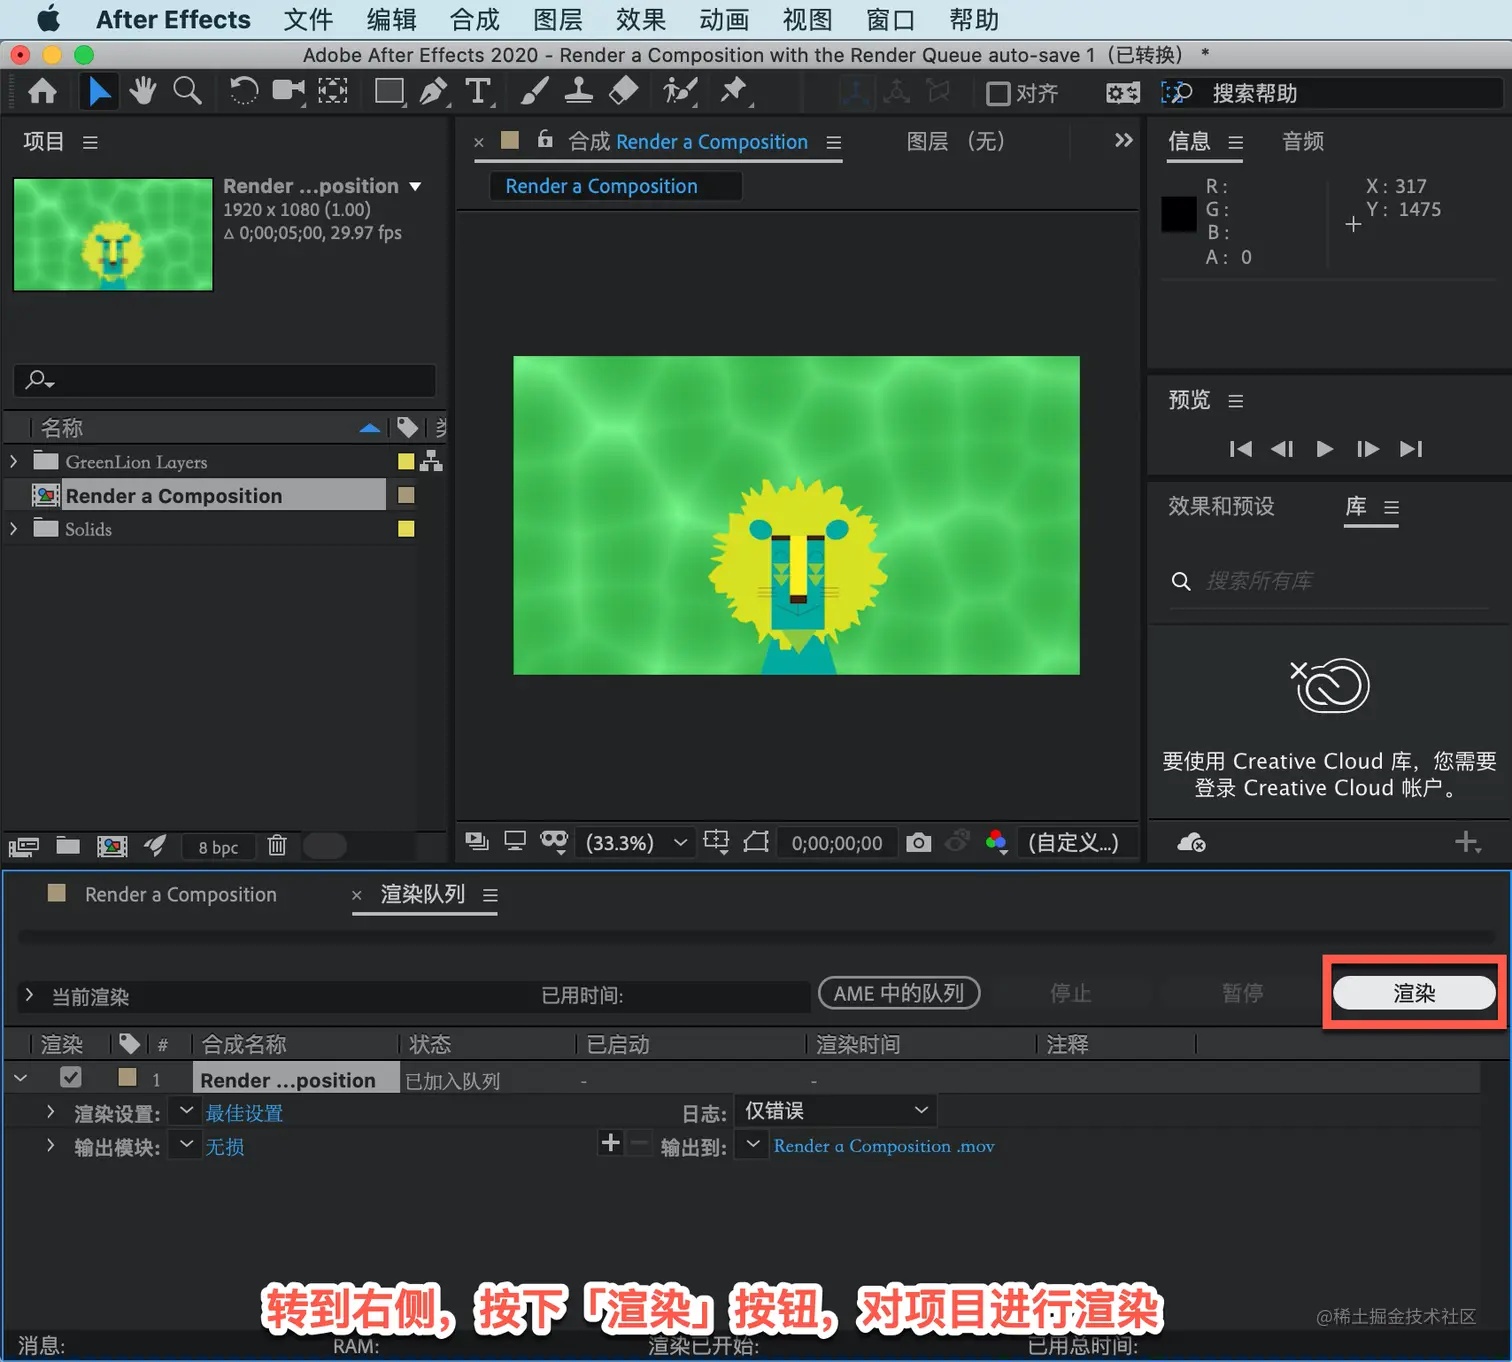Click the 8 bpc color depth toggle
Viewport: 1512px width, 1362px height.
click(x=218, y=847)
